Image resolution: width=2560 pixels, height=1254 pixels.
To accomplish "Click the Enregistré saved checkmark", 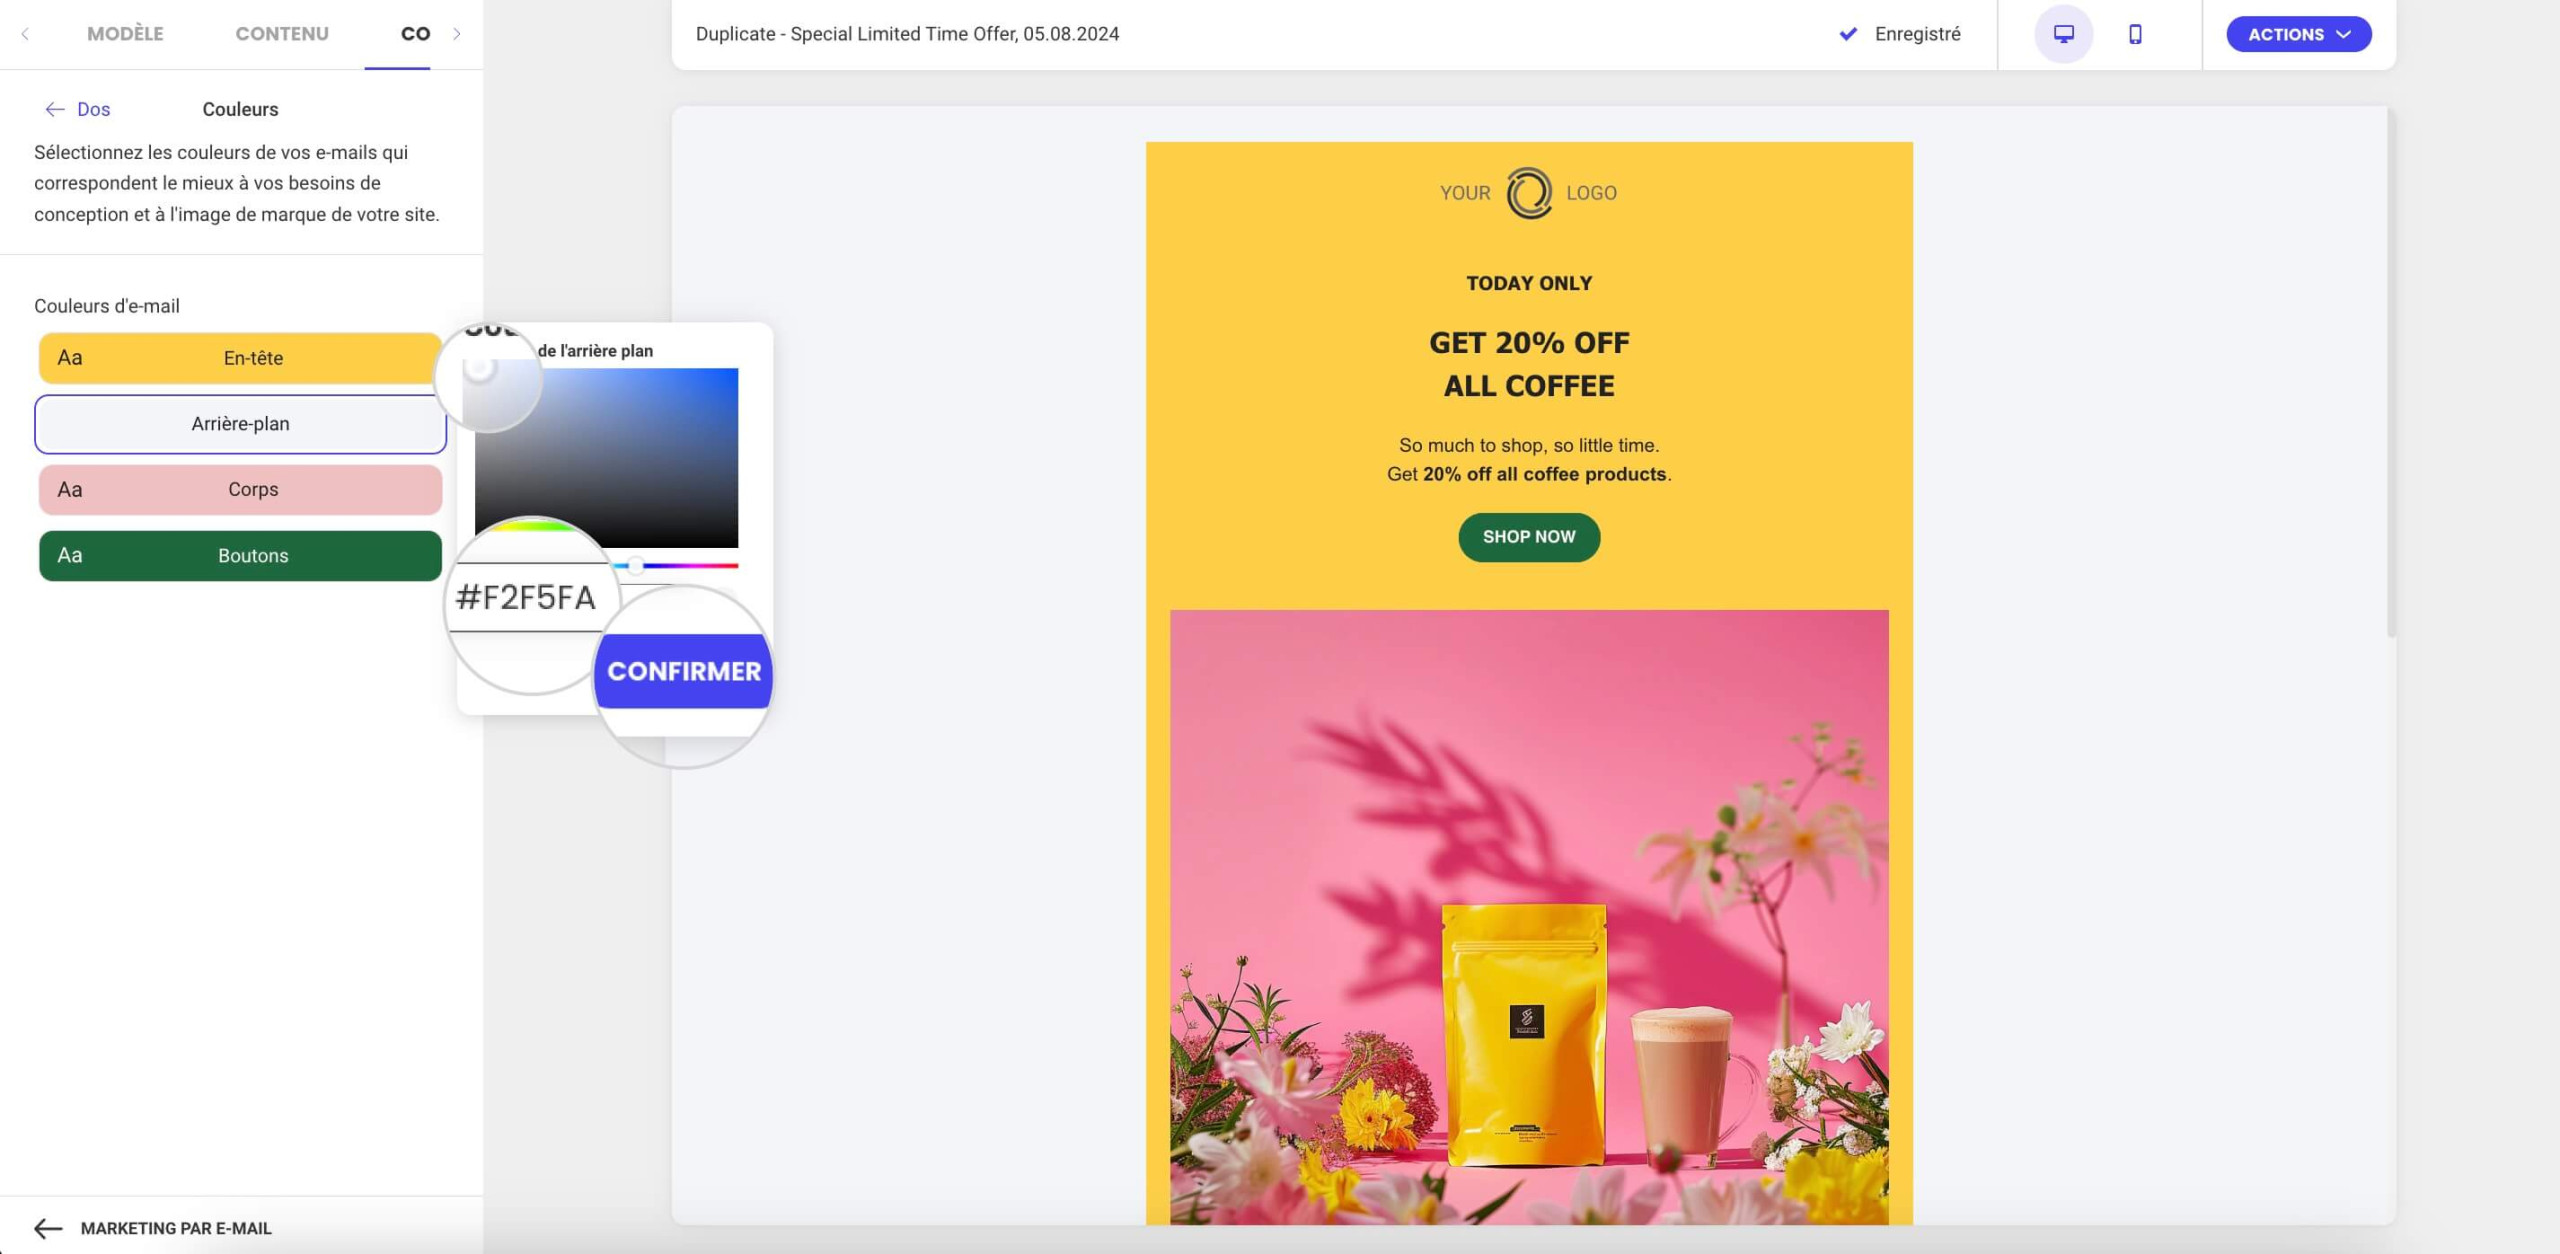I will click(1848, 34).
